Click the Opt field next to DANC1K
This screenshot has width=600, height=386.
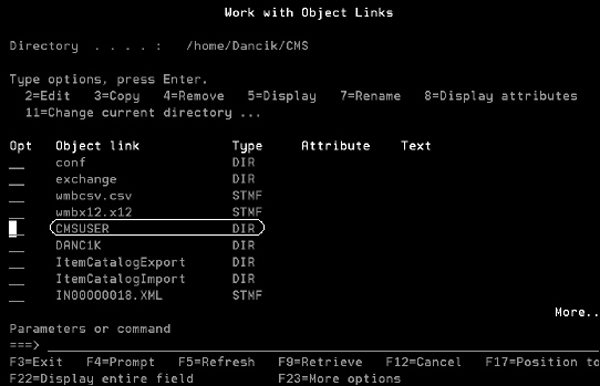pos(17,246)
